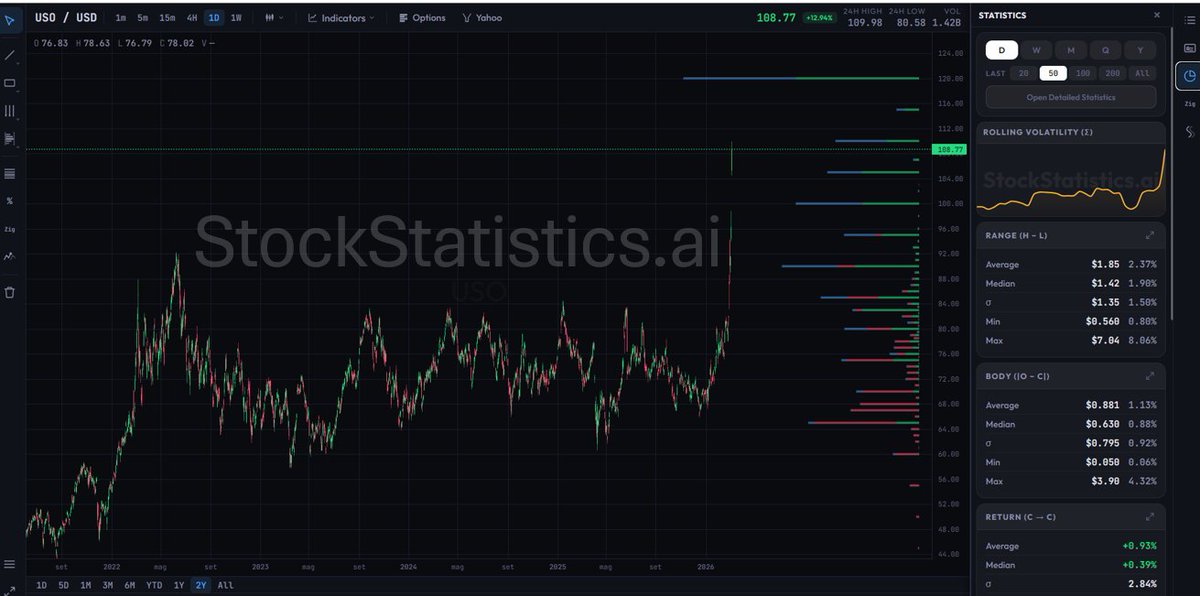Switch to the 1W timeframe
The height and width of the screenshot is (596, 1200).
coord(236,18)
